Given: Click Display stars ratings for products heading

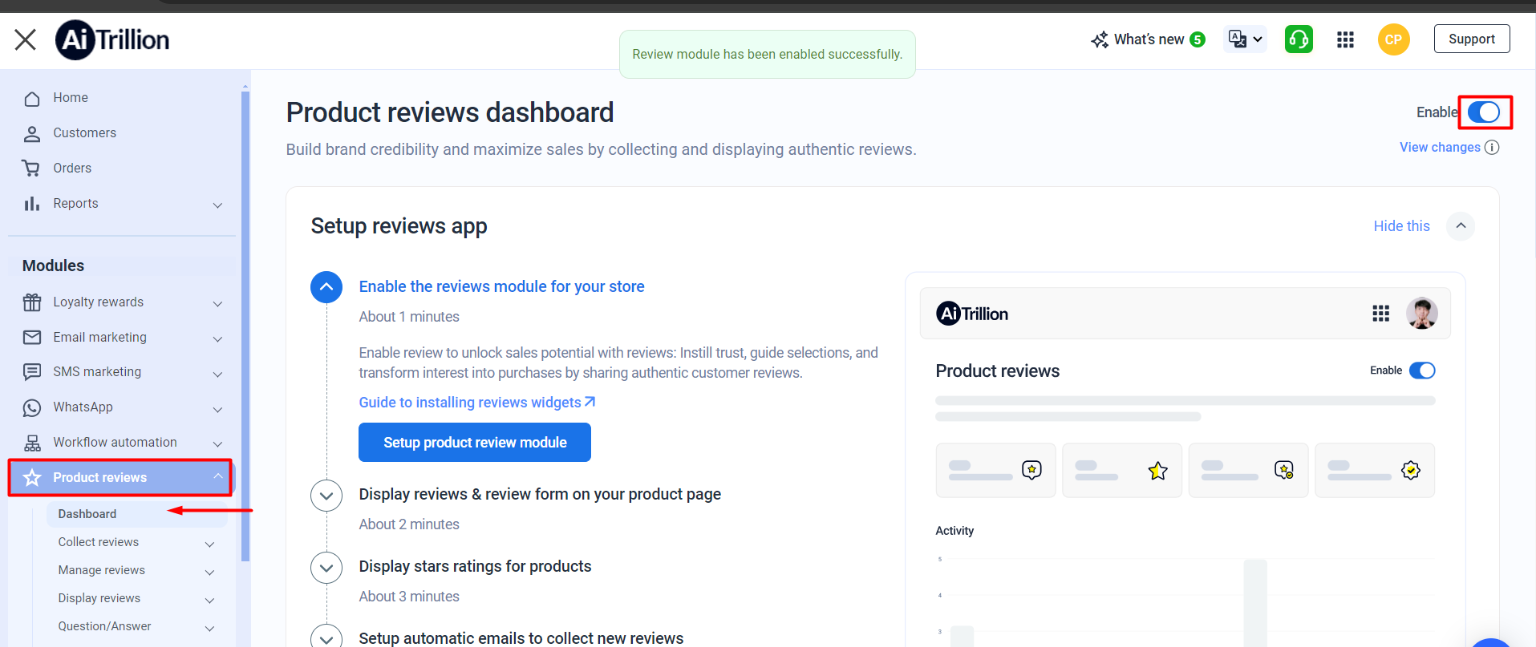Looking at the screenshot, I should tap(475, 566).
